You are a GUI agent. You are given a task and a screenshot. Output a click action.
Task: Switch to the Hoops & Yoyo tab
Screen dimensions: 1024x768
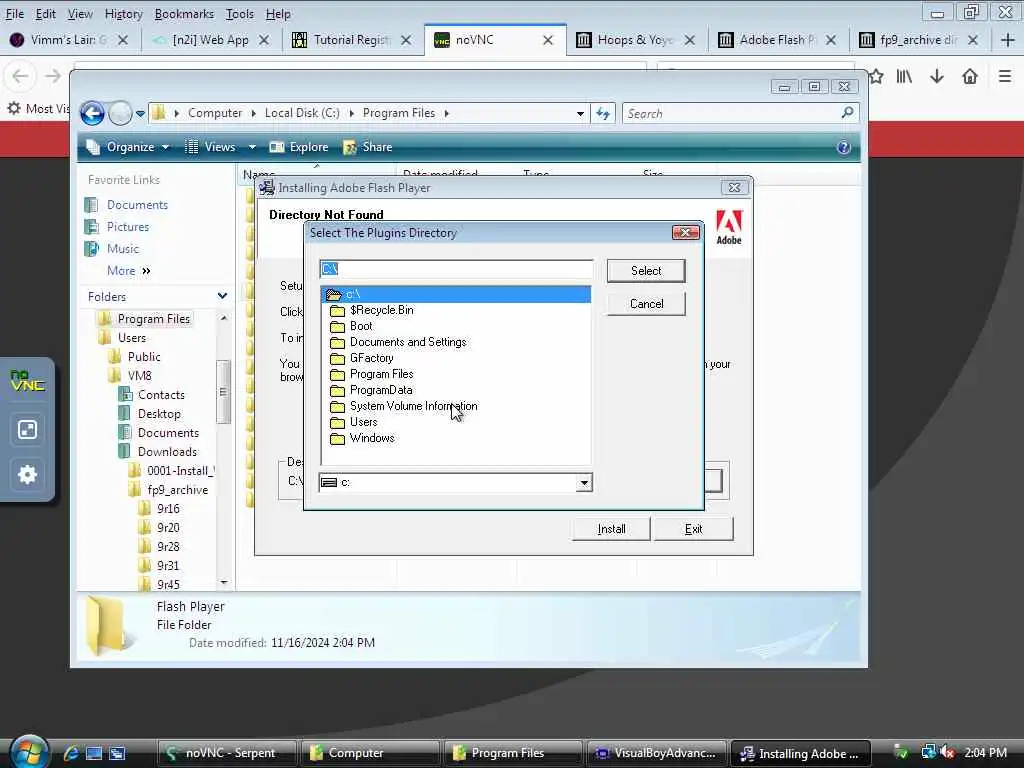pyautogui.click(x=636, y=40)
